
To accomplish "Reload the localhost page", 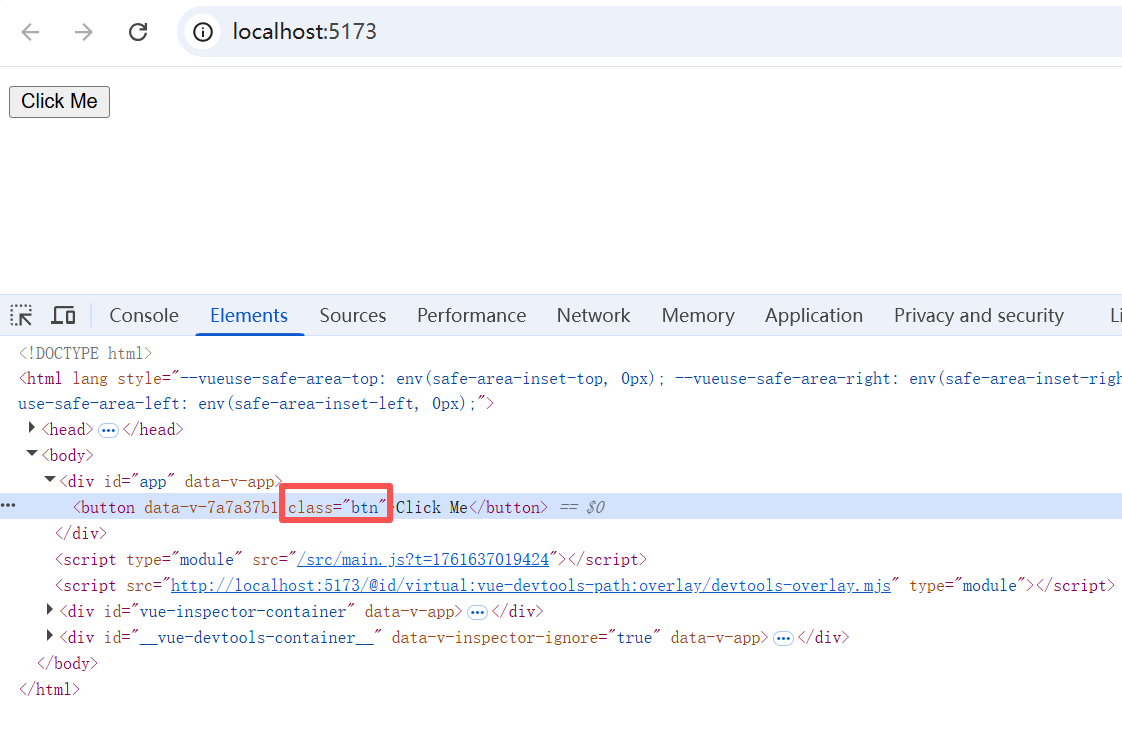I will tap(138, 31).
